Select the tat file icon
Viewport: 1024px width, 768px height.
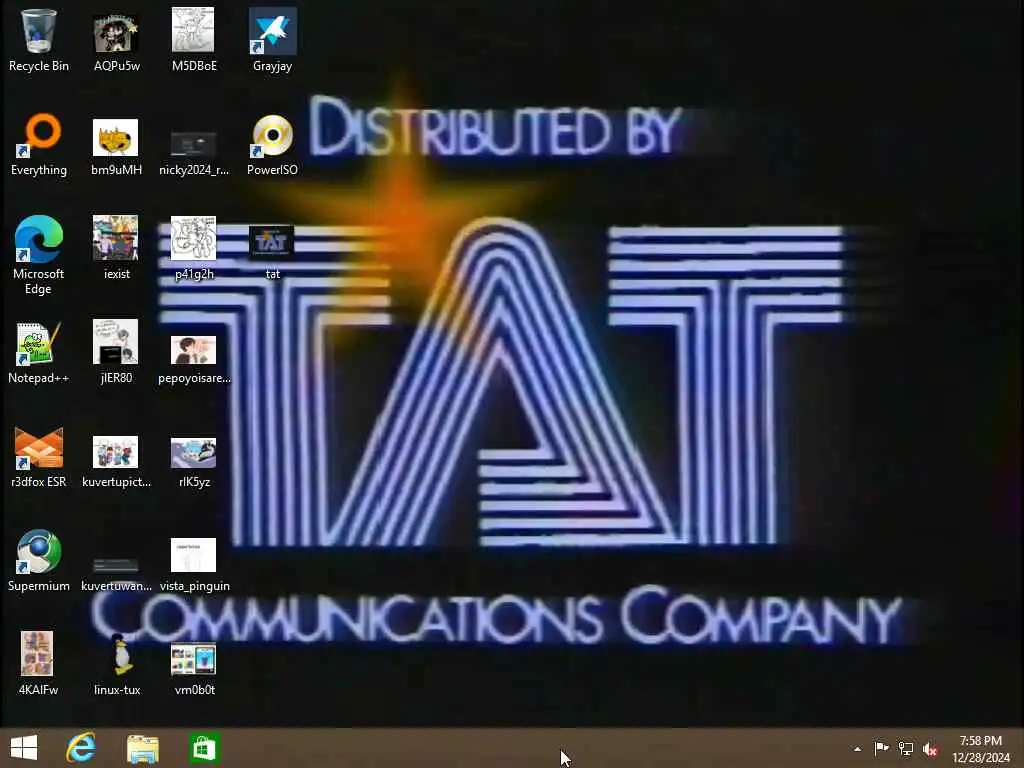point(272,253)
